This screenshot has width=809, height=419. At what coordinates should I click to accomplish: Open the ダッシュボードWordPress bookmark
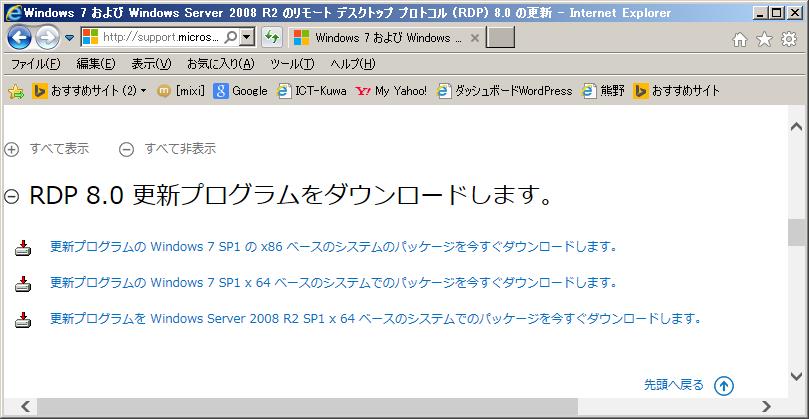(x=504, y=91)
